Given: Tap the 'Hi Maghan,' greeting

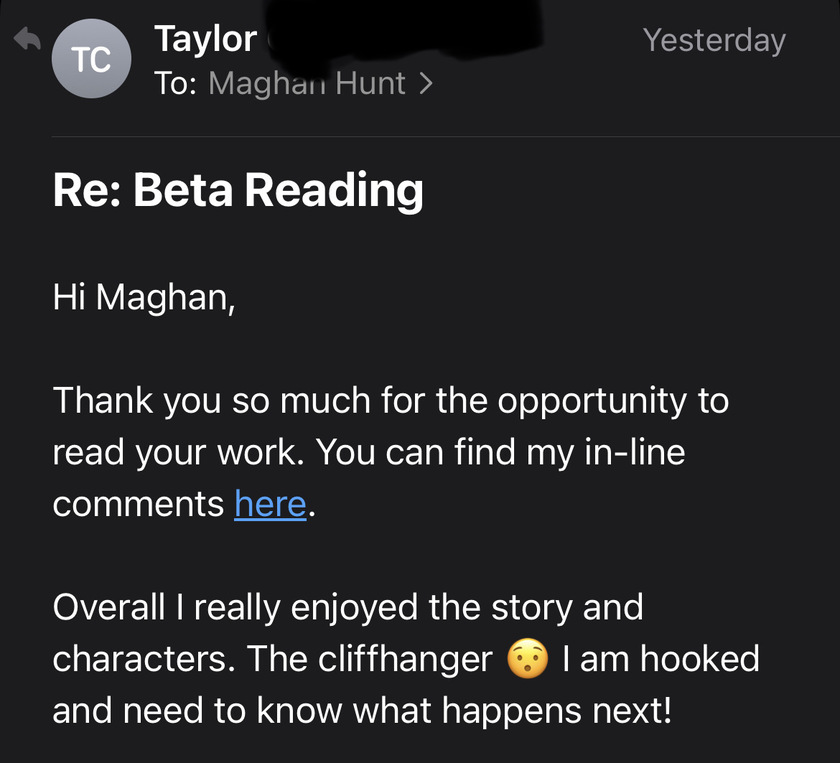Looking at the screenshot, I should (x=144, y=297).
